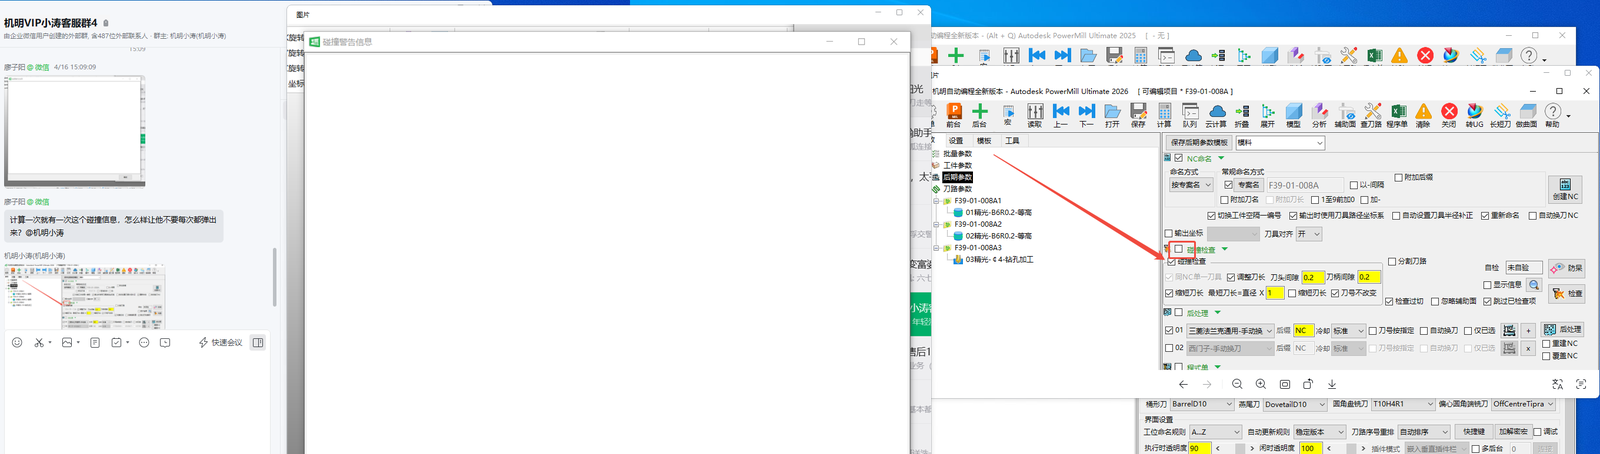Toggle the 跳过已检查项 checkbox
The width and height of the screenshot is (1600, 454).
tap(1485, 301)
